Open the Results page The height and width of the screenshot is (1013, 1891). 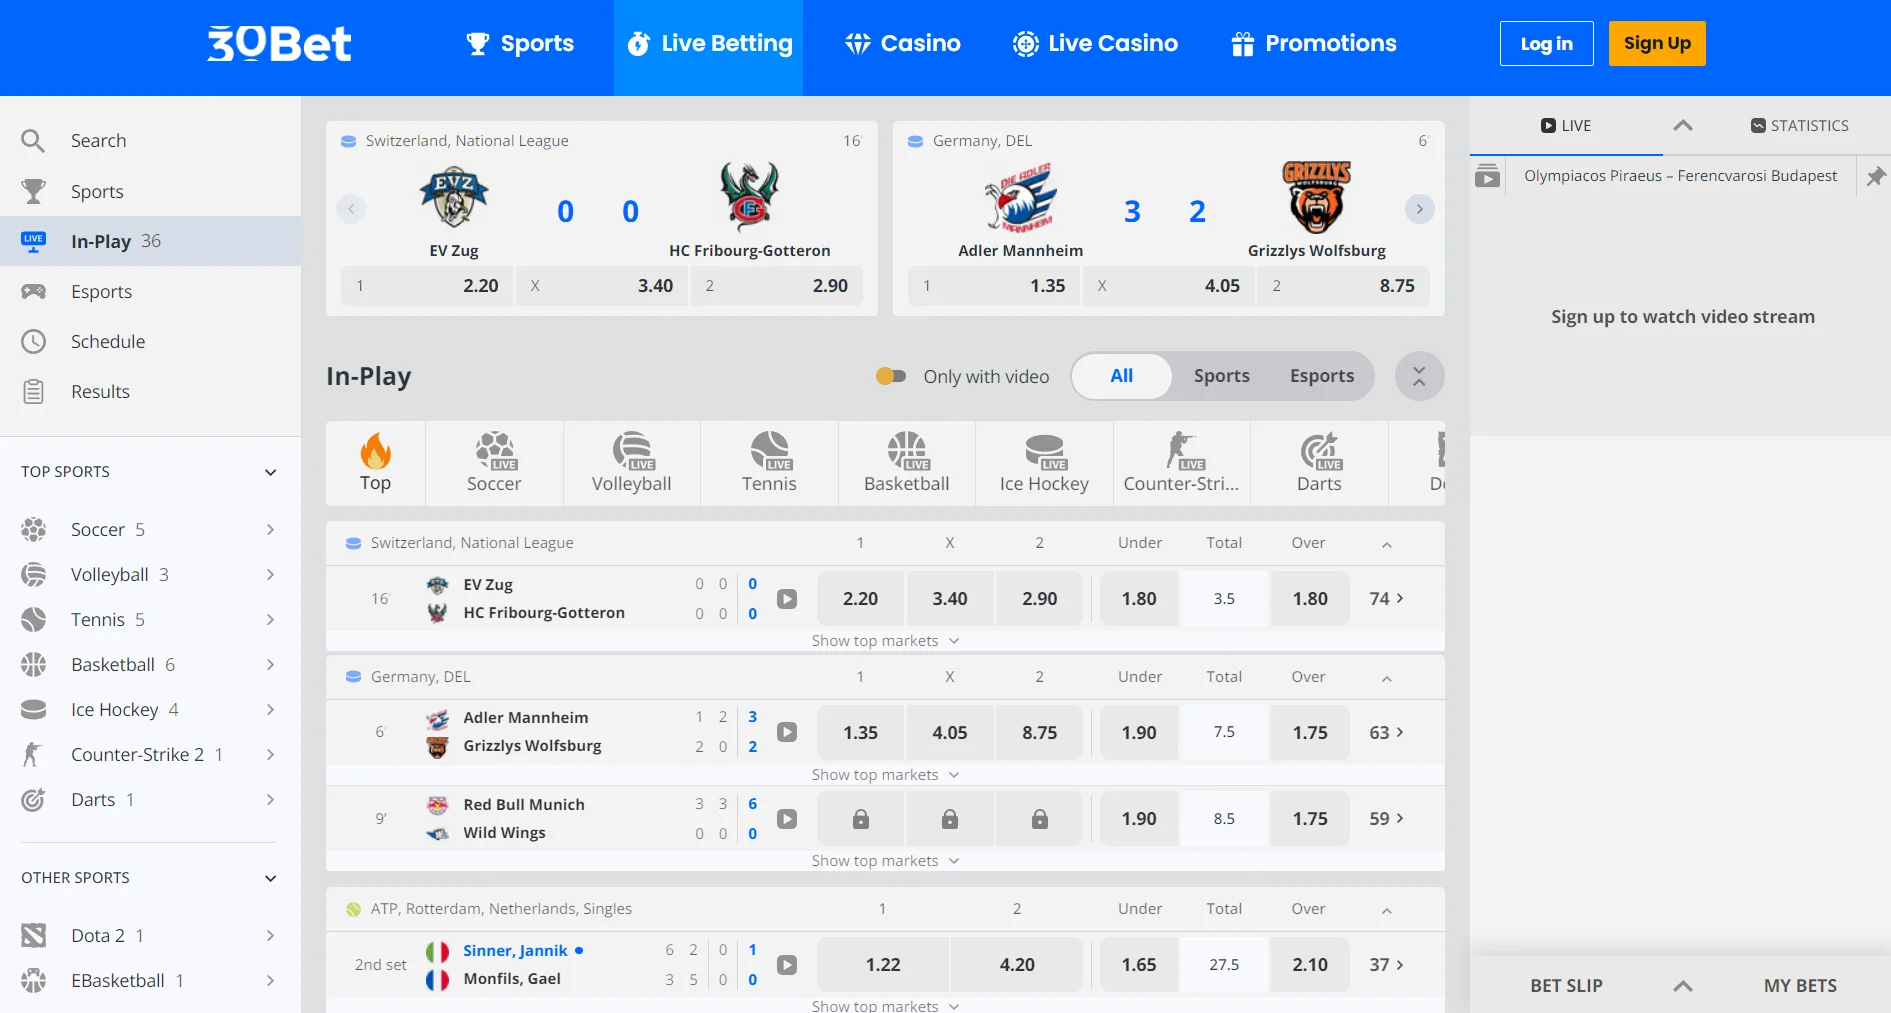click(x=150, y=391)
